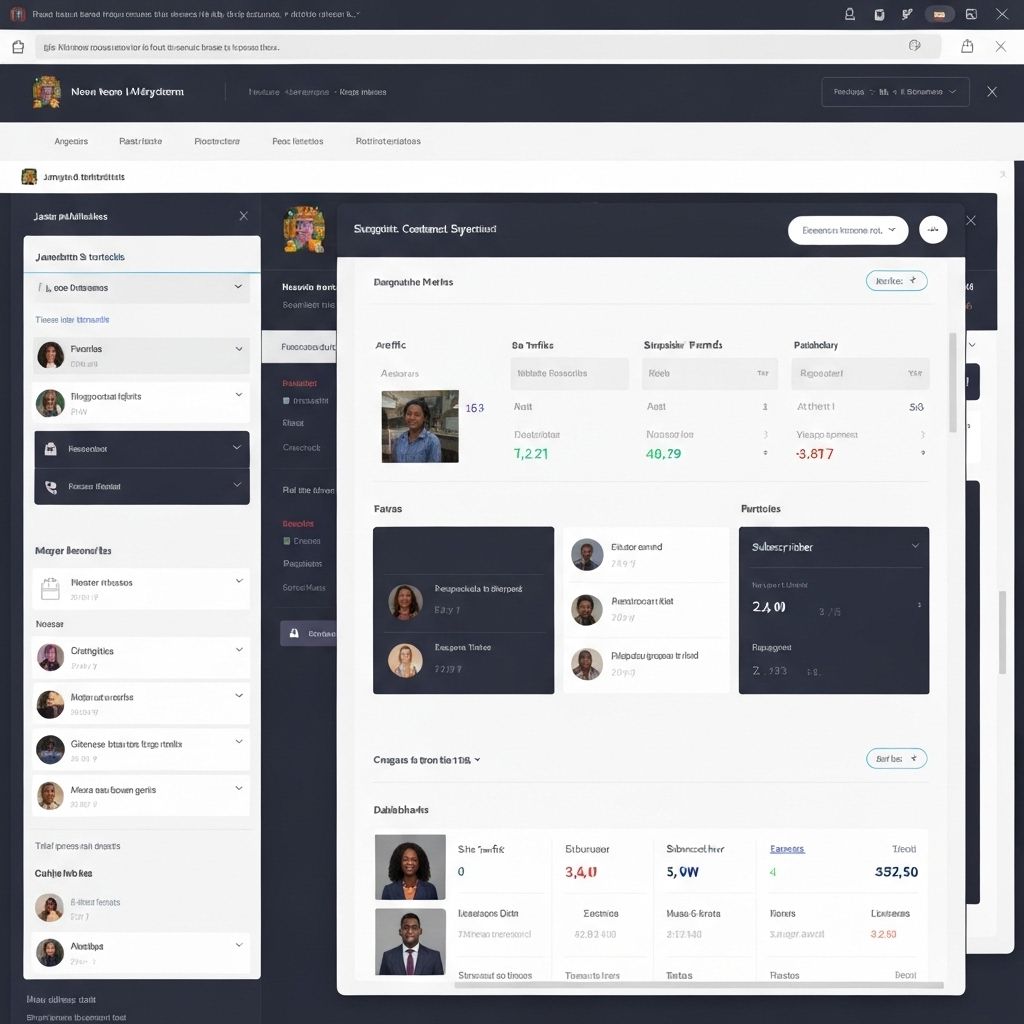Image resolution: width=1024 pixels, height=1024 pixels.
Task: Expand the Subscriber card chevron
Action: pos(915,546)
